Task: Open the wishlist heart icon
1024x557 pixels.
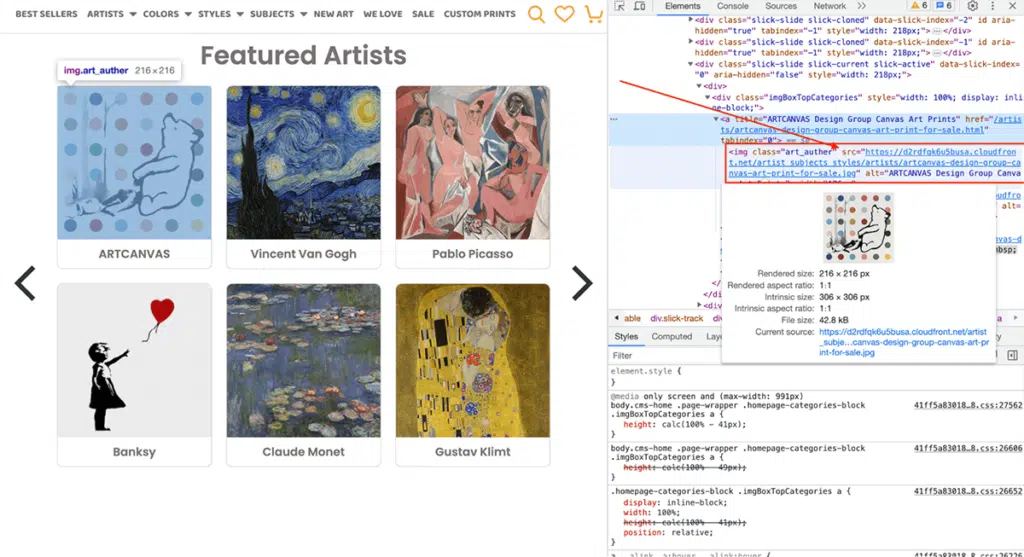Action: [x=564, y=14]
